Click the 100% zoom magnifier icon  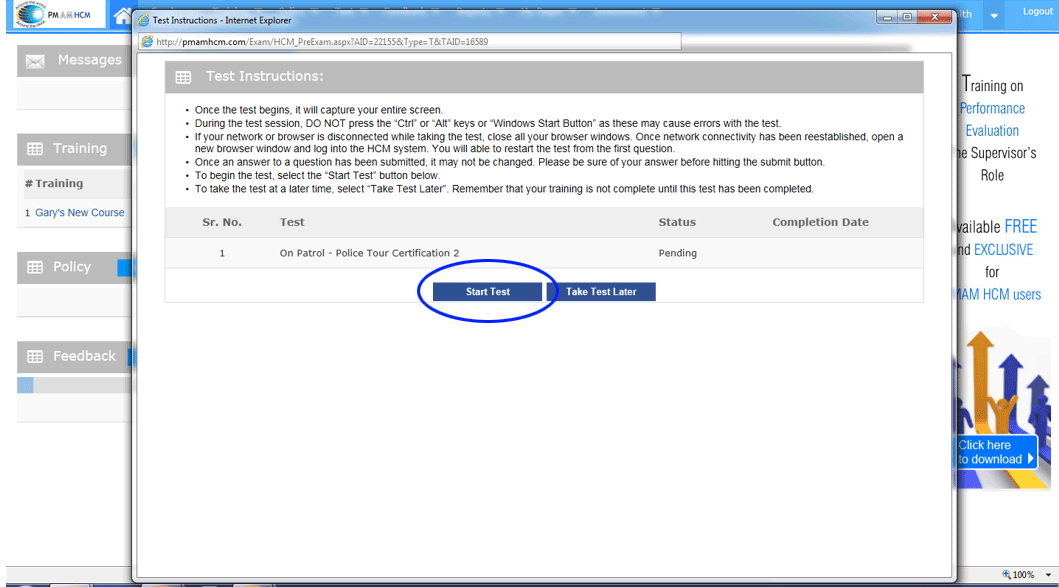click(1006, 575)
